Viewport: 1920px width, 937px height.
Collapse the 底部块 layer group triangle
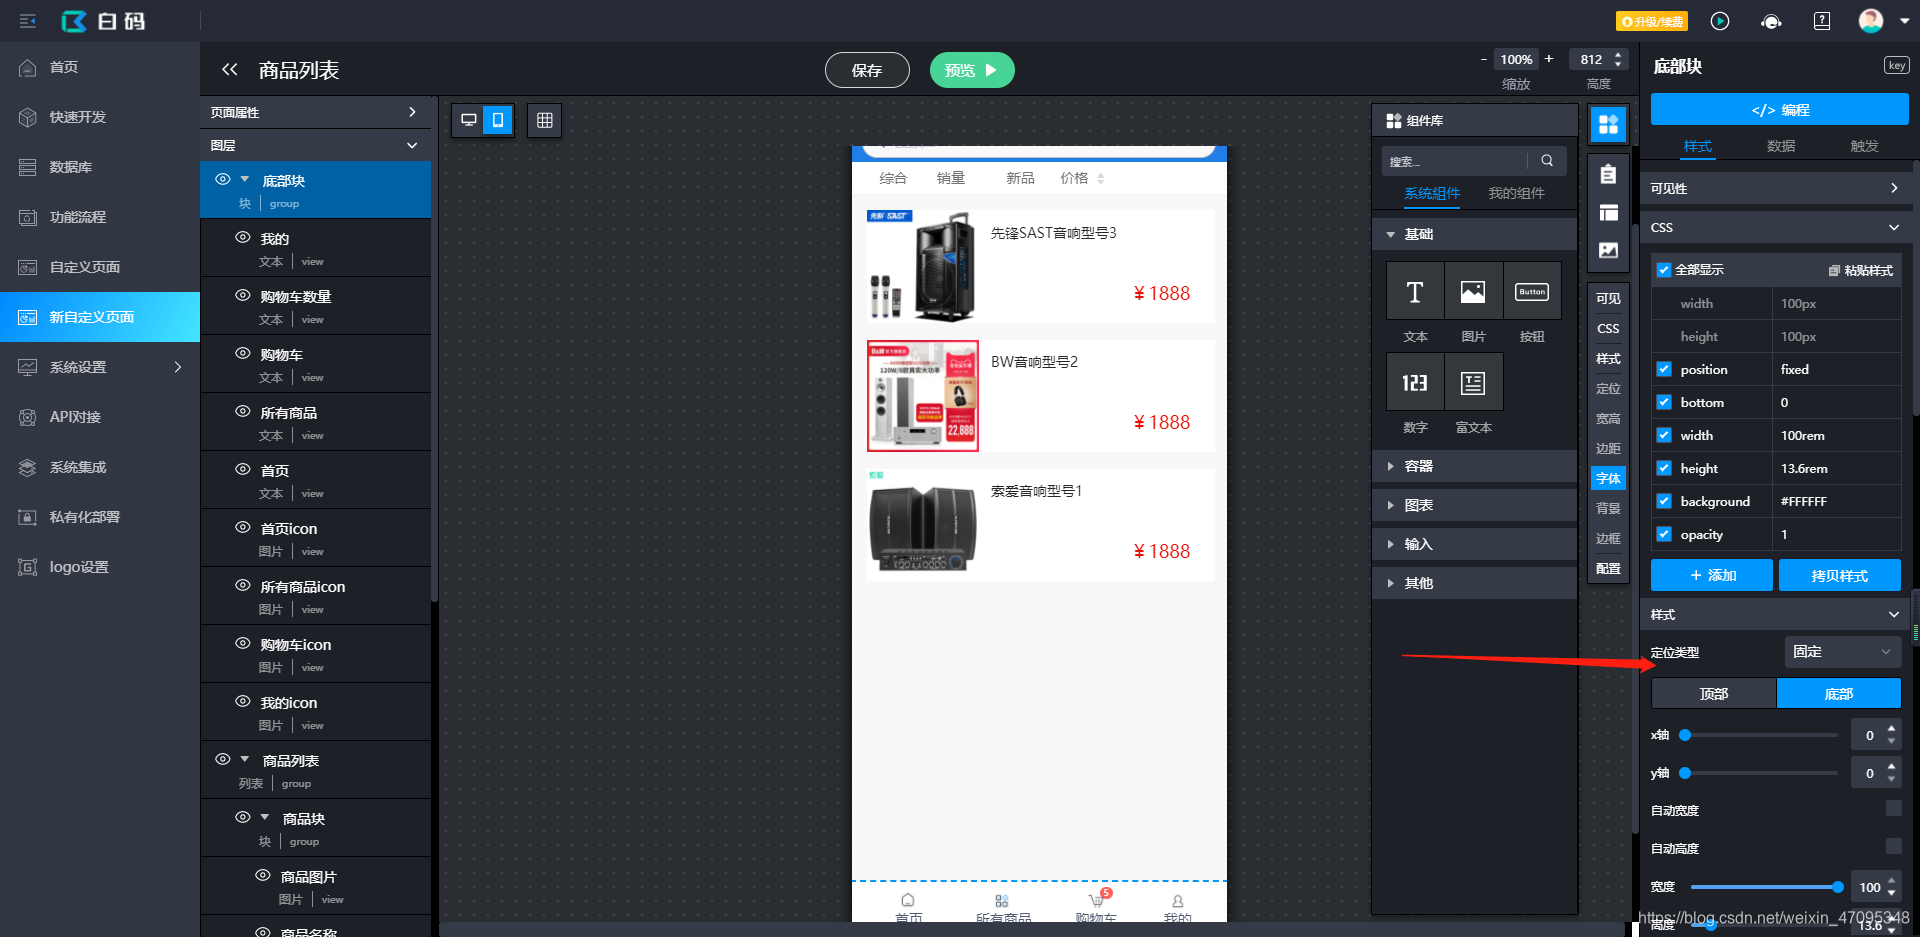pyautogui.click(x=245, y=179)
